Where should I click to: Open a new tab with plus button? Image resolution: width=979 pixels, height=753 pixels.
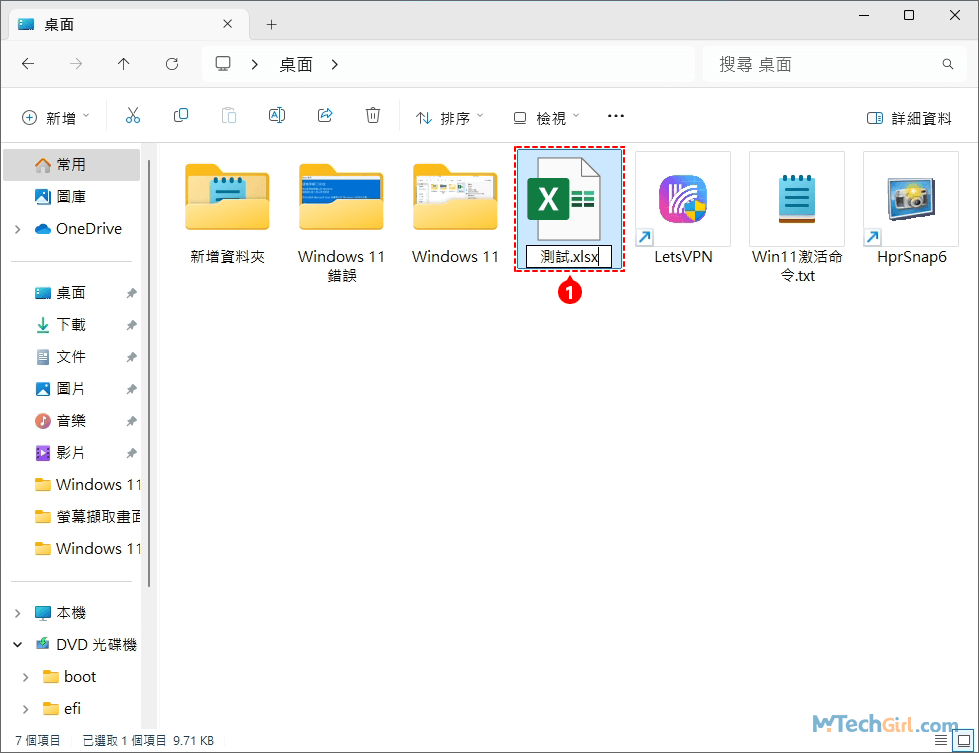coord(271,24)
